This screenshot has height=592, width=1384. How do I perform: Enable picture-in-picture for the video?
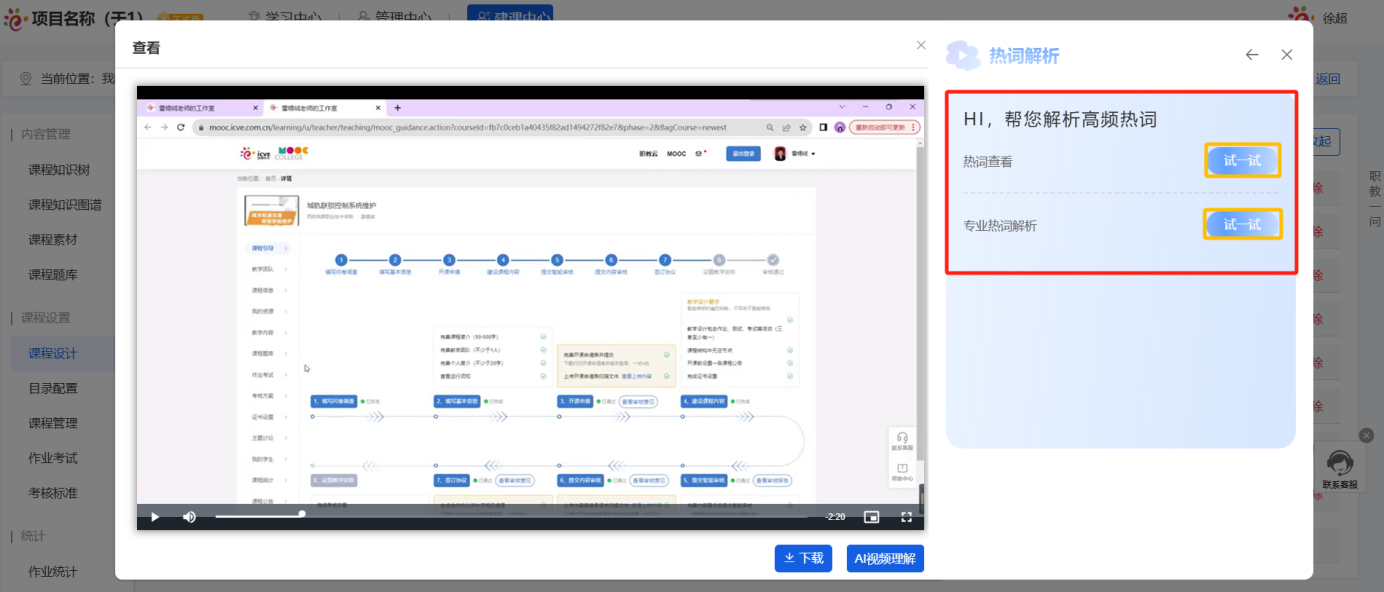pos(871,517)
